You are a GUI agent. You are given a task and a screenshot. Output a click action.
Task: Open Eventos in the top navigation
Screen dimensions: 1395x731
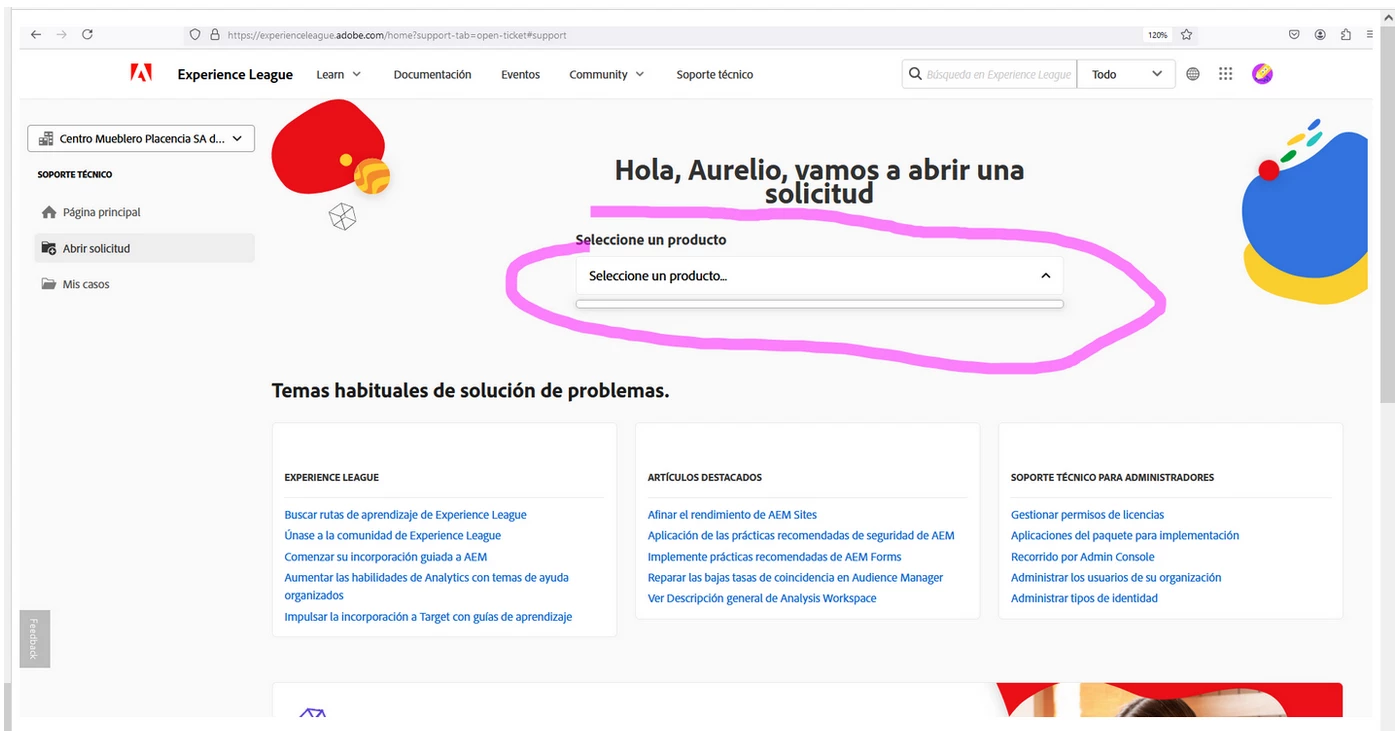coord(520,74)
